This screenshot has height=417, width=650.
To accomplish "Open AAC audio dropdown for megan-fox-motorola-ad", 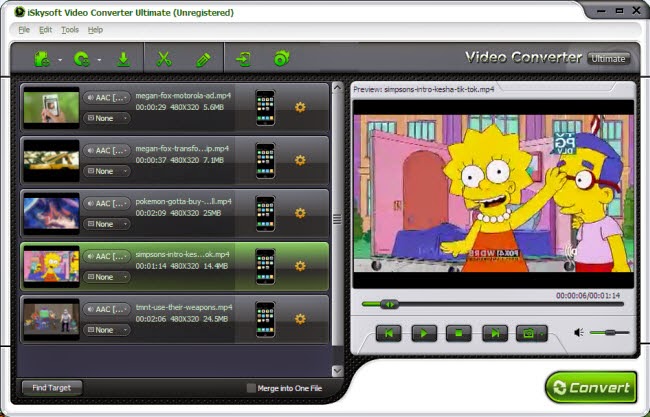I will [x=107, y=98].
